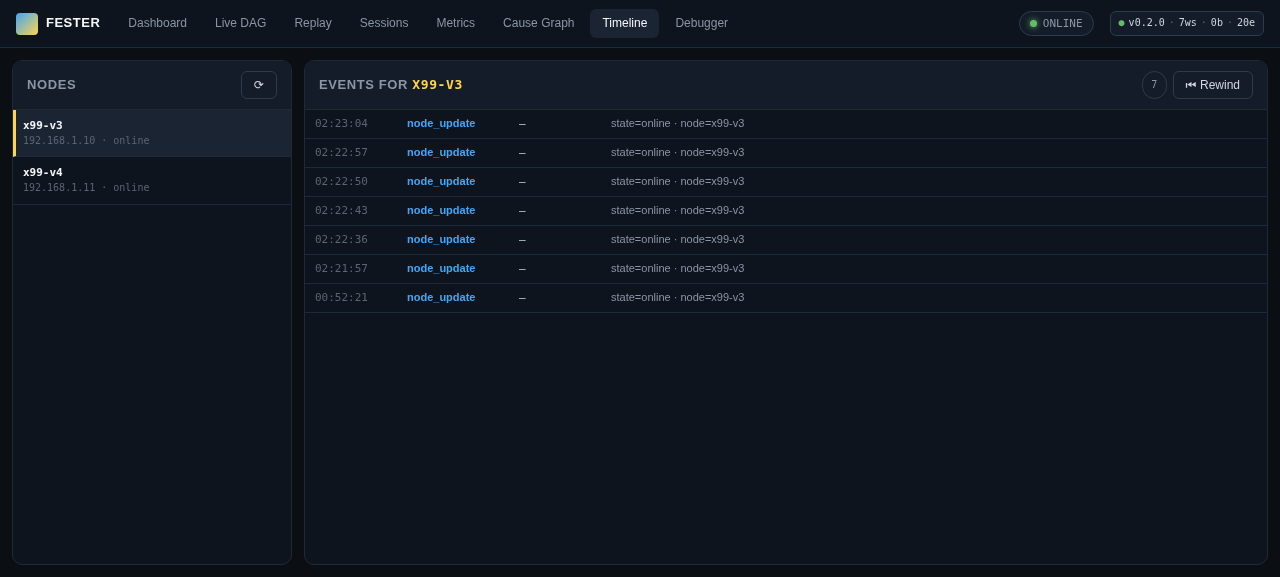Select the 02:22:57 event timestamp
This screenshot has height=577, width=1280.
coord(341,153)
